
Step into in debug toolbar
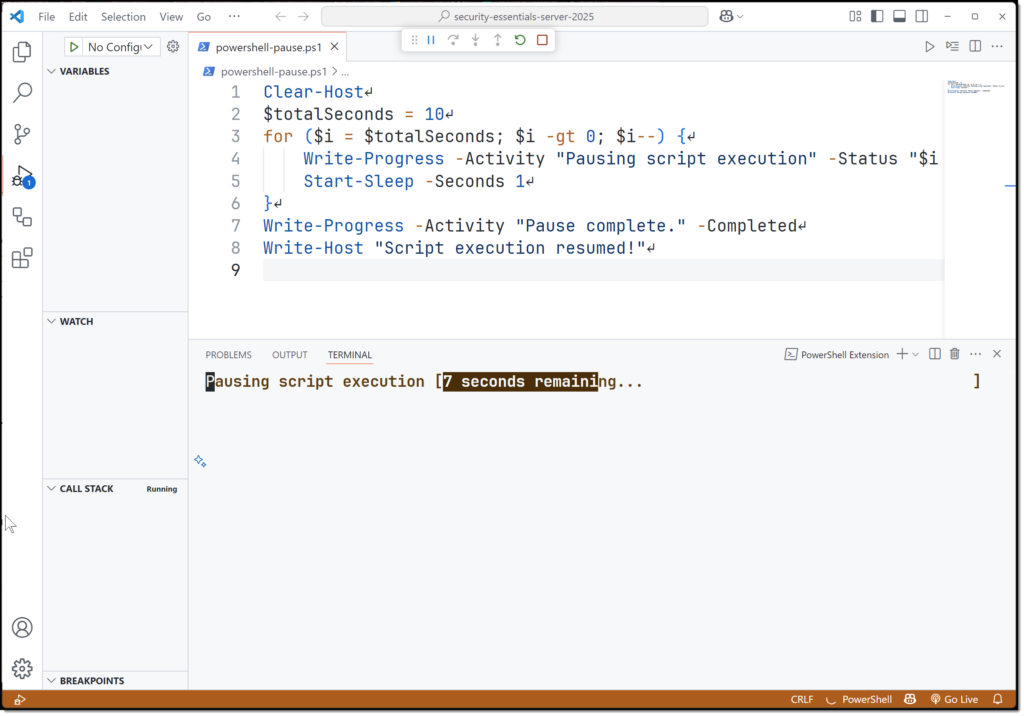click(475, 40)
